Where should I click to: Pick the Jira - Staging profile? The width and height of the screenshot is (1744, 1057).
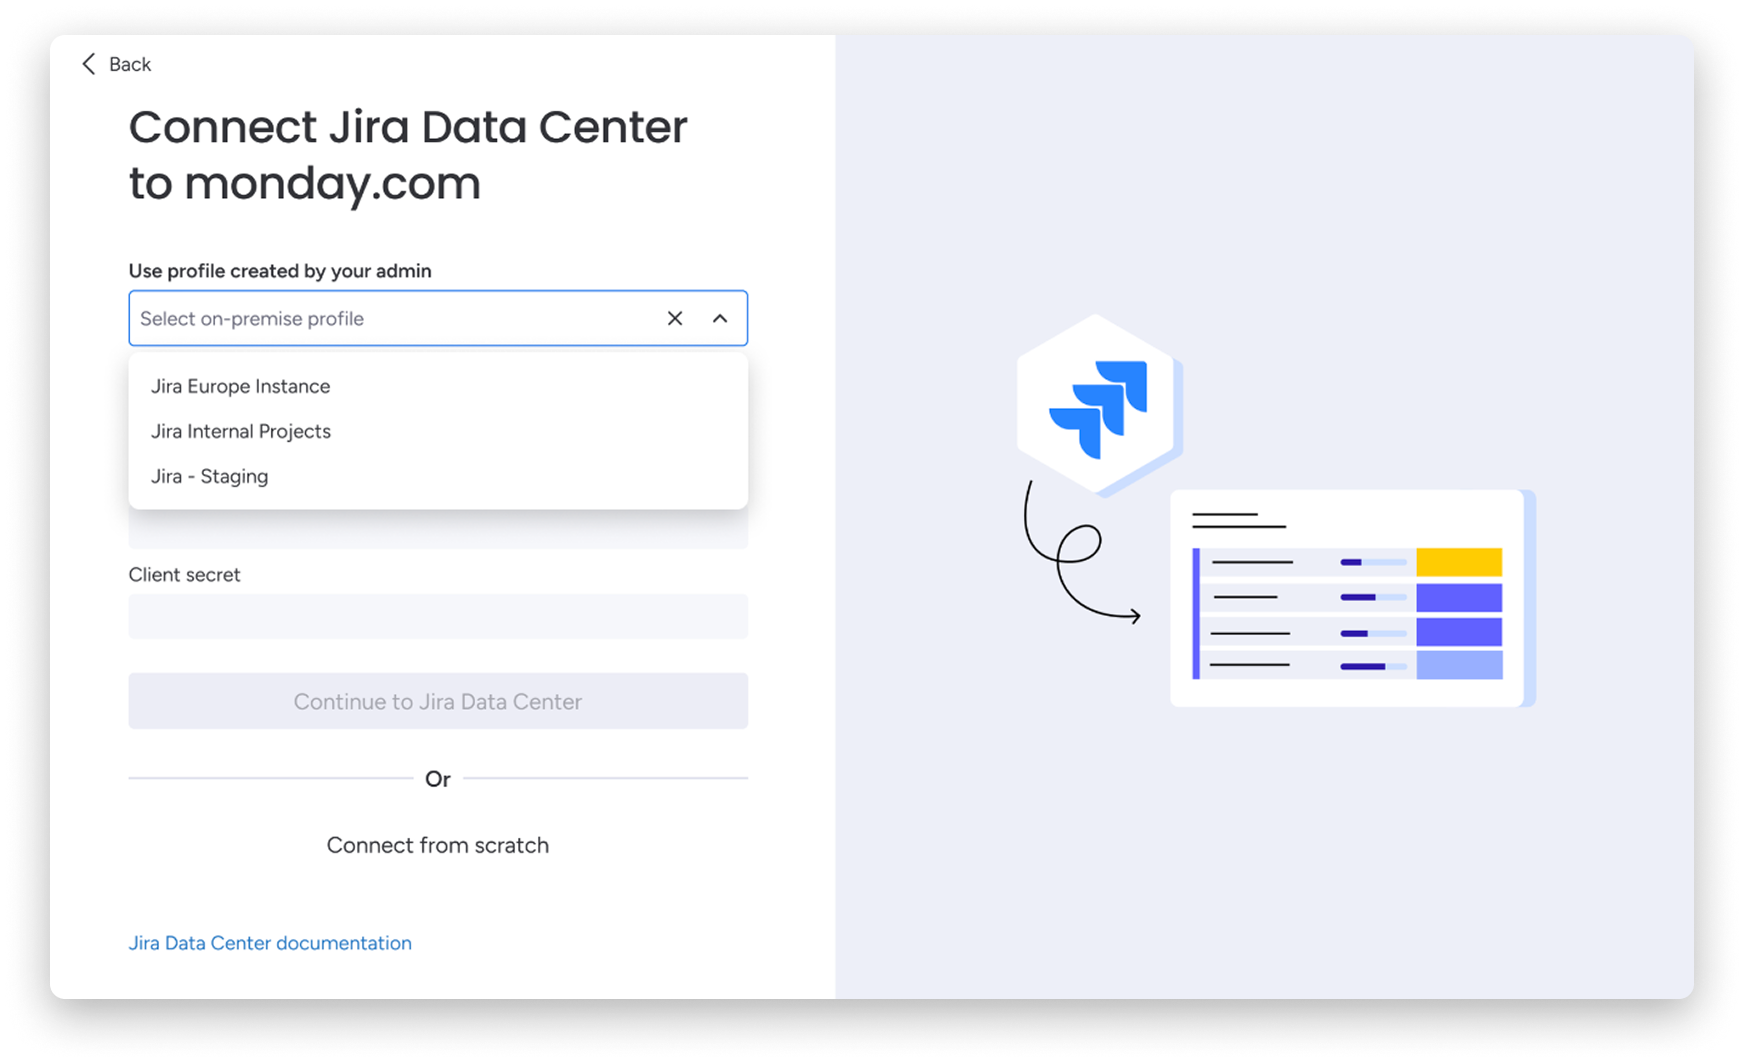pos(209,476)
